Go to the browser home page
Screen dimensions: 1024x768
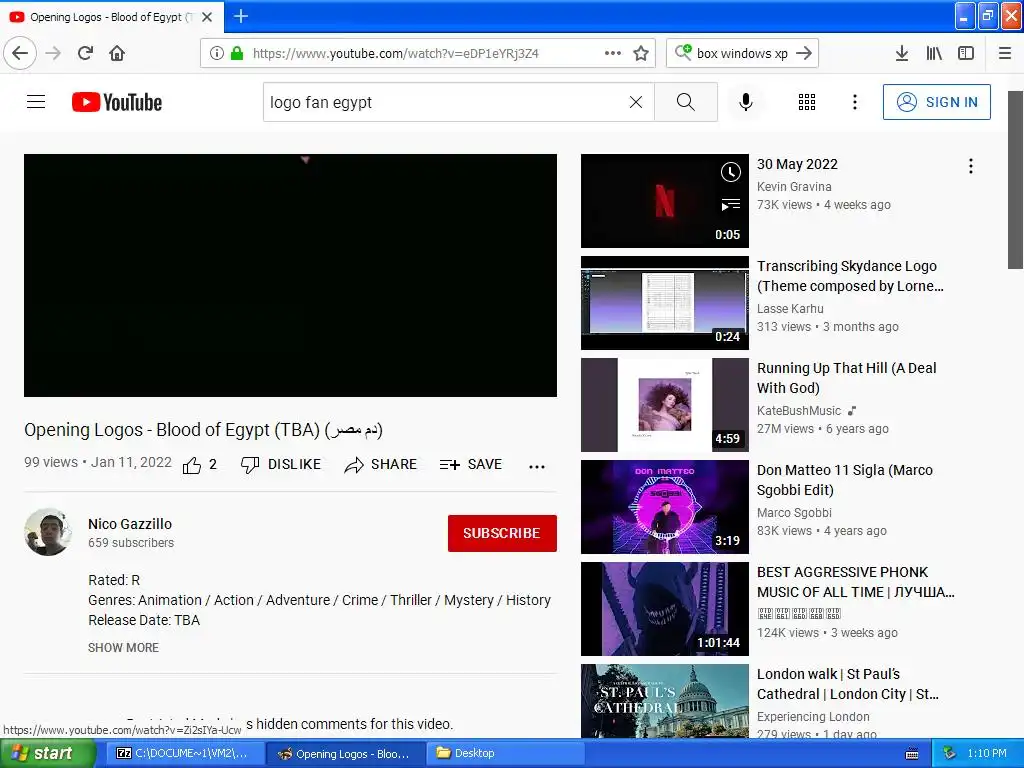pyautogui.click(x=117, y=53)
